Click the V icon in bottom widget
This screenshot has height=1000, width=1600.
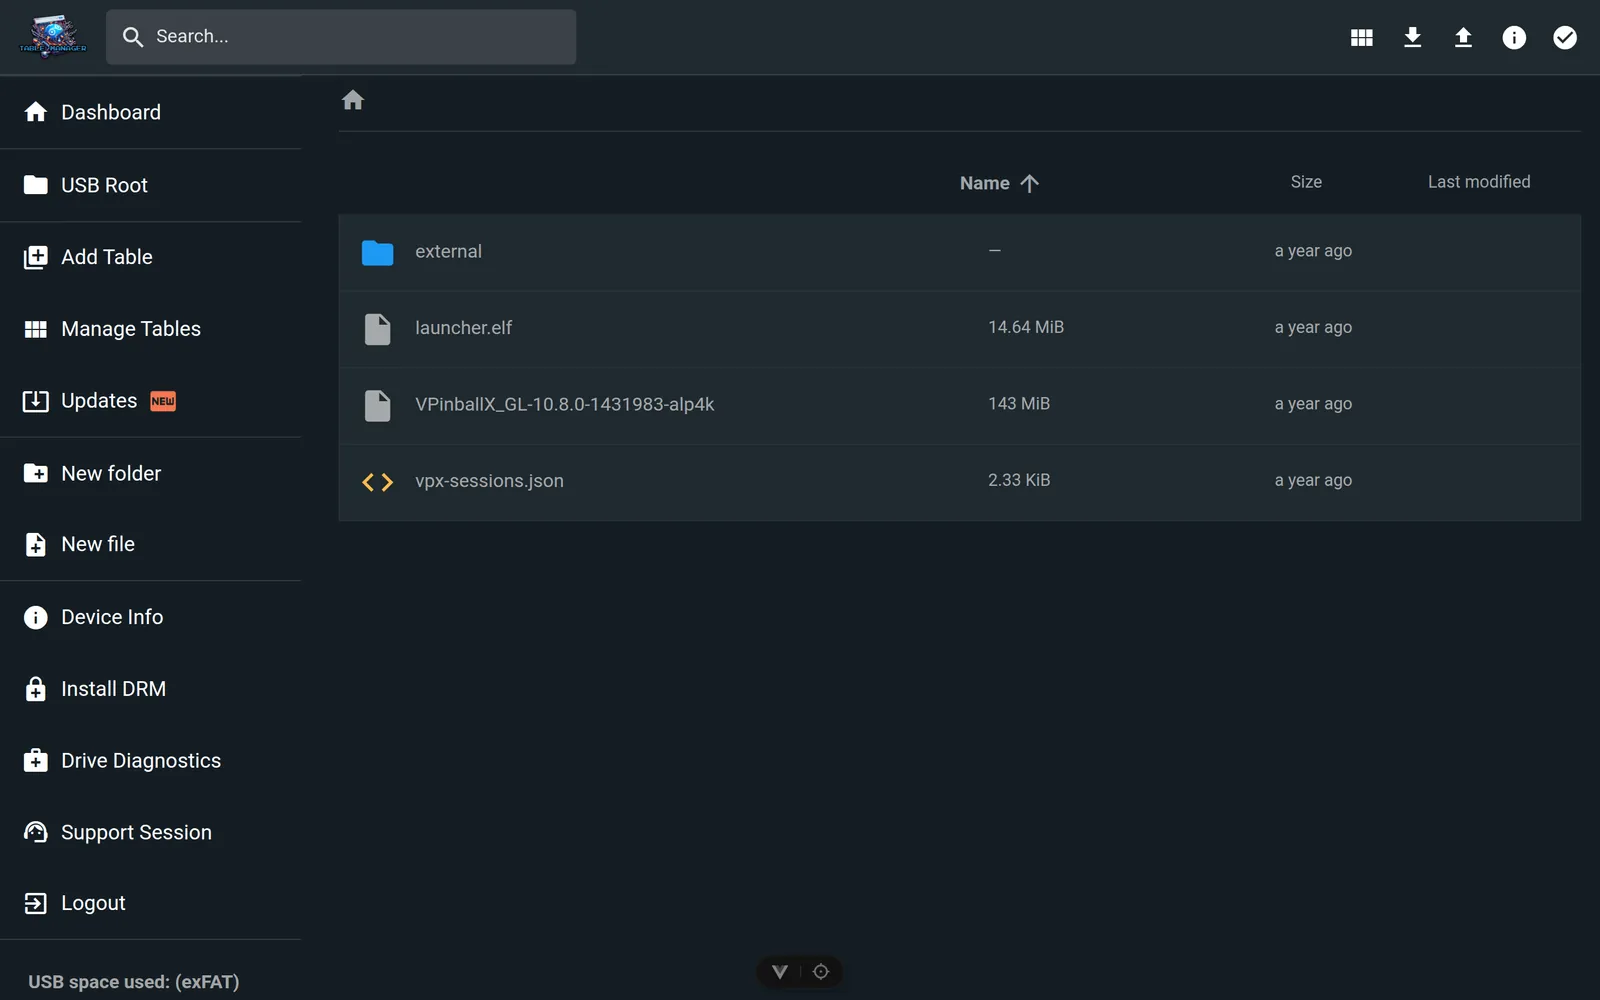click(780, 972)
